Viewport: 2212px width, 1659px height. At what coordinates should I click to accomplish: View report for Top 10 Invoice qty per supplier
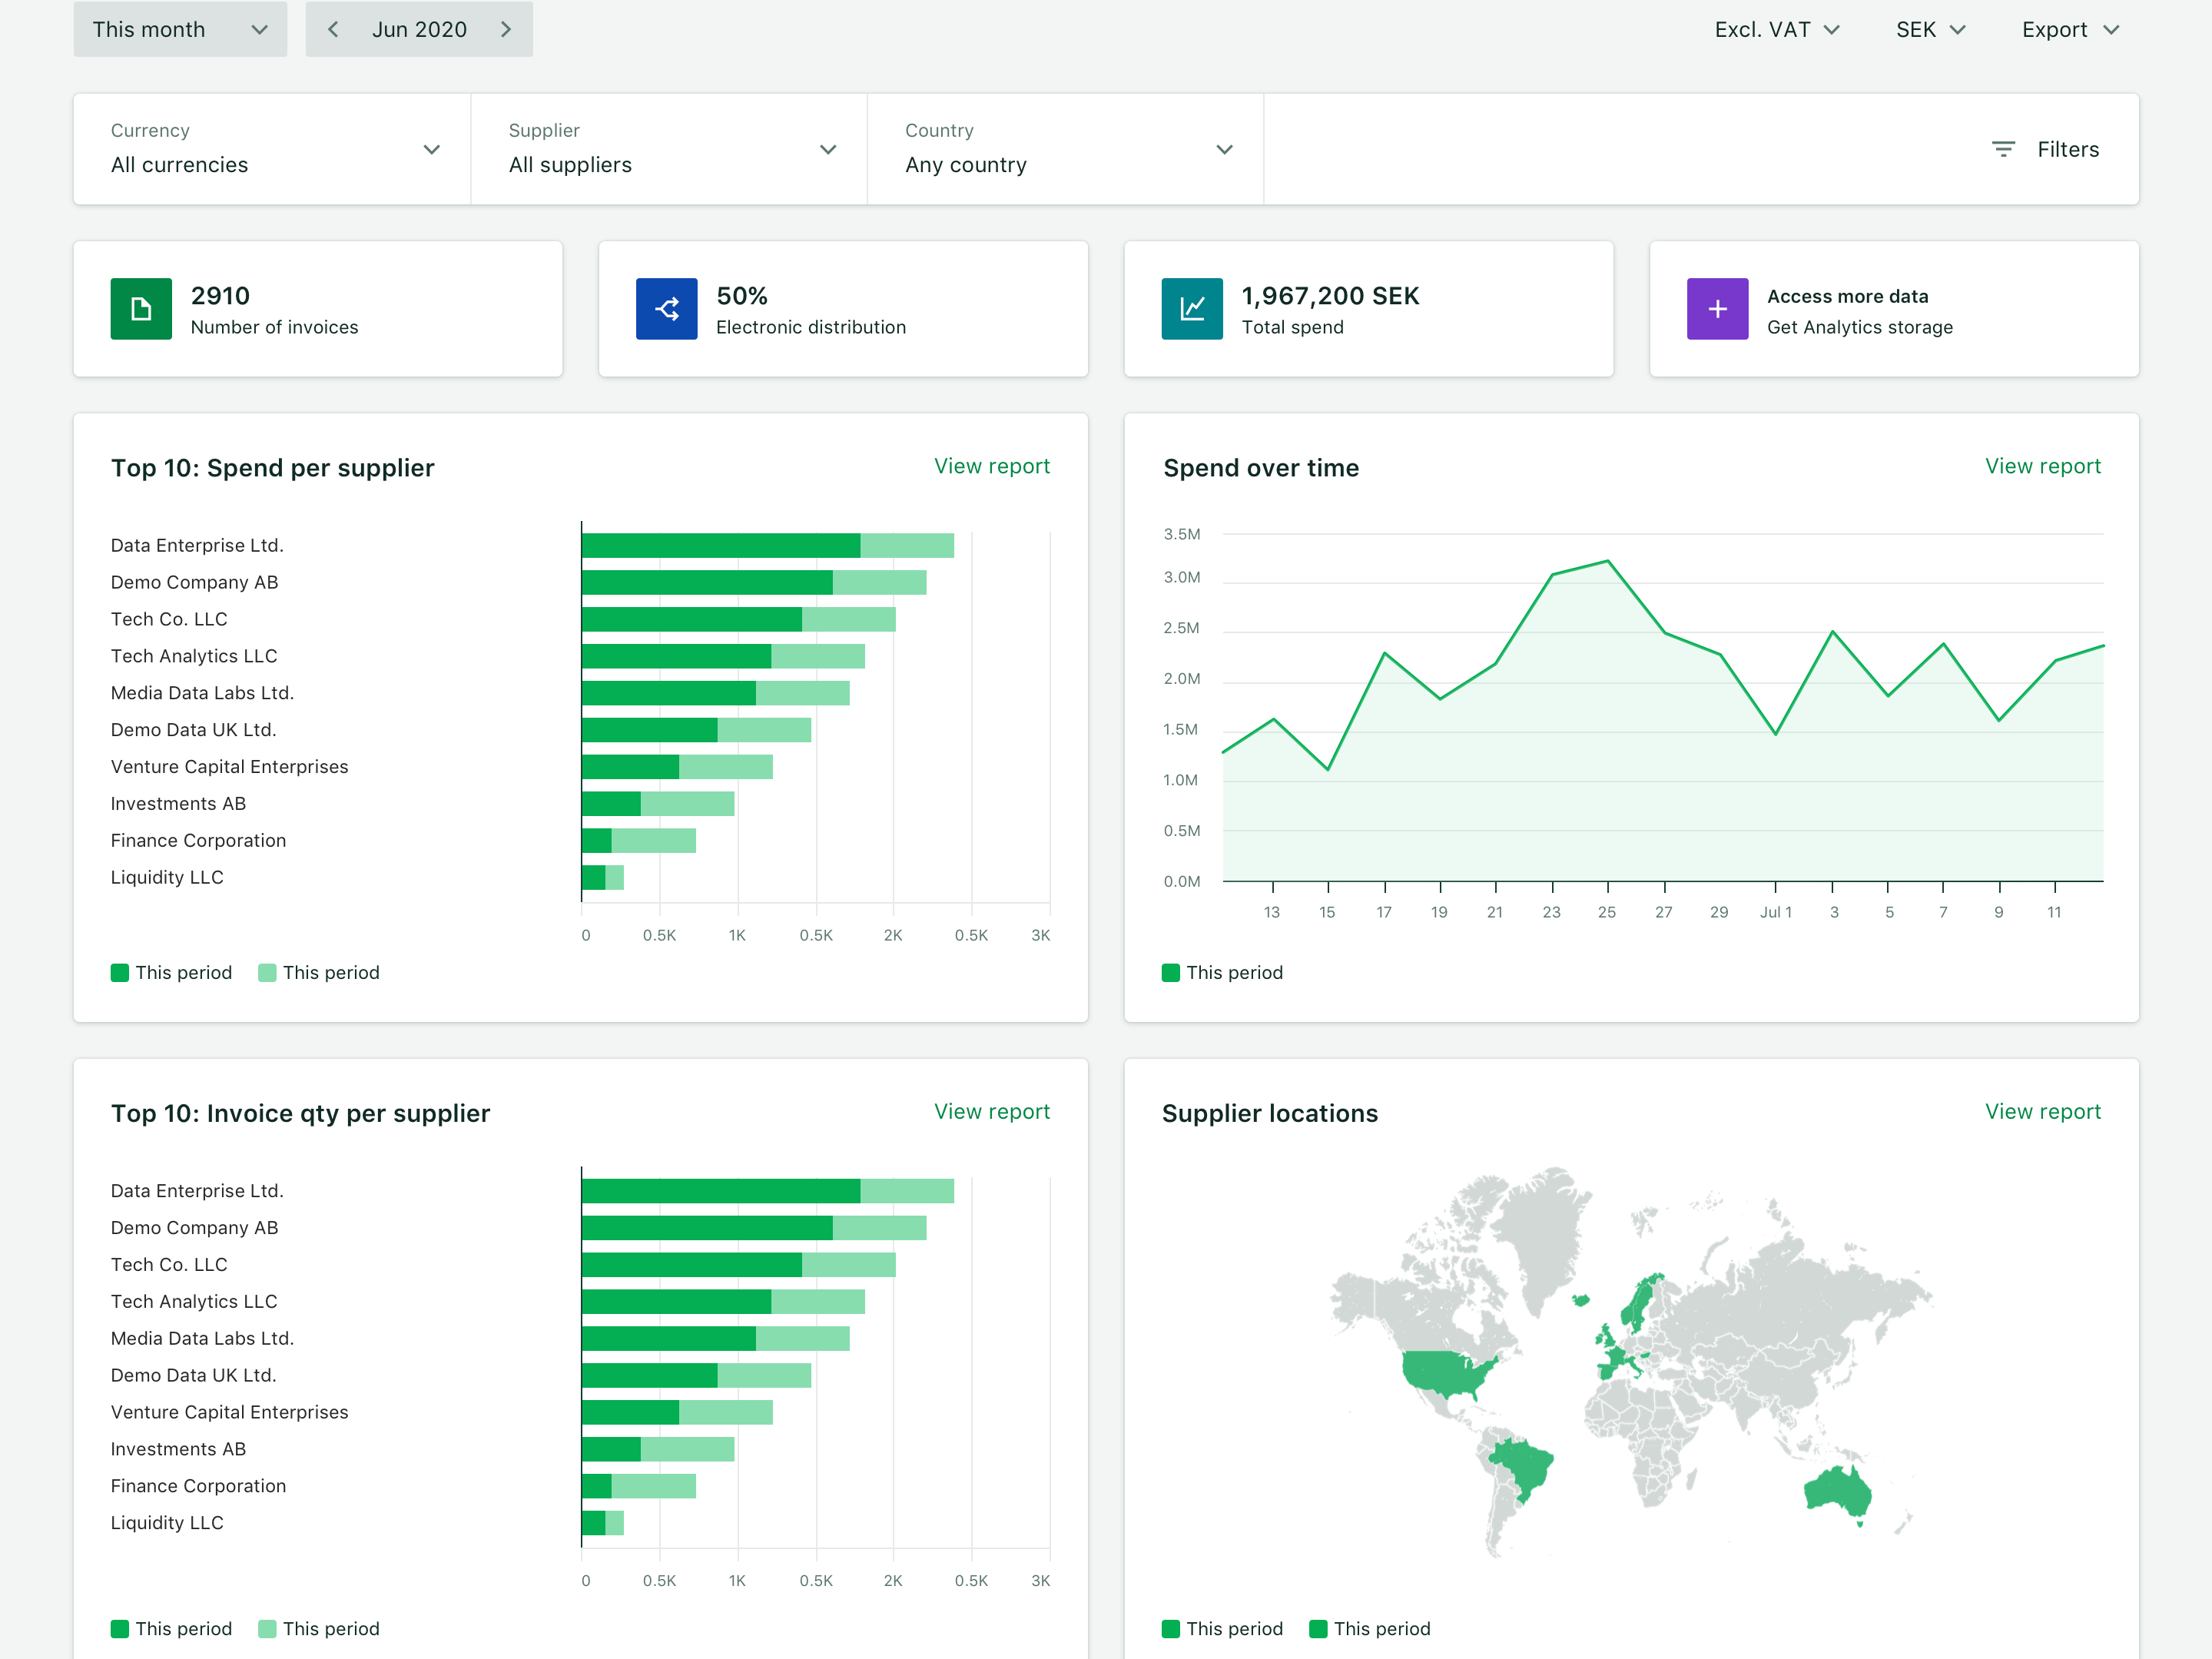(x=992, y=1111)
